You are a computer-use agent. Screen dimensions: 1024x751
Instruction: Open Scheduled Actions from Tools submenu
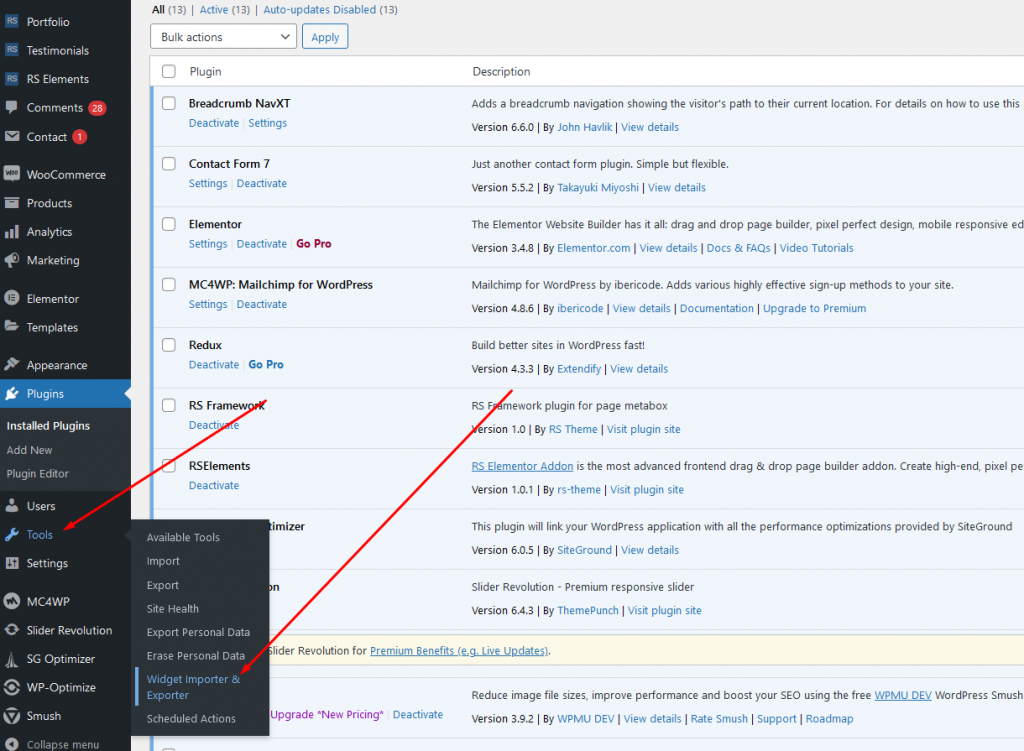pos(191,718)
